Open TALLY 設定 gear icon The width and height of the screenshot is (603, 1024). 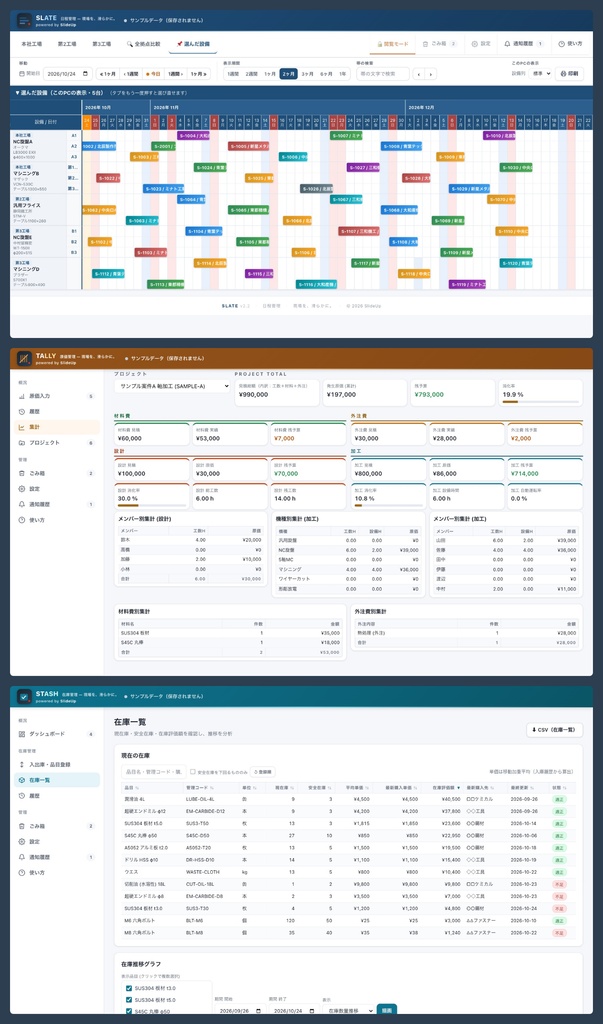(x=22, y=488)
